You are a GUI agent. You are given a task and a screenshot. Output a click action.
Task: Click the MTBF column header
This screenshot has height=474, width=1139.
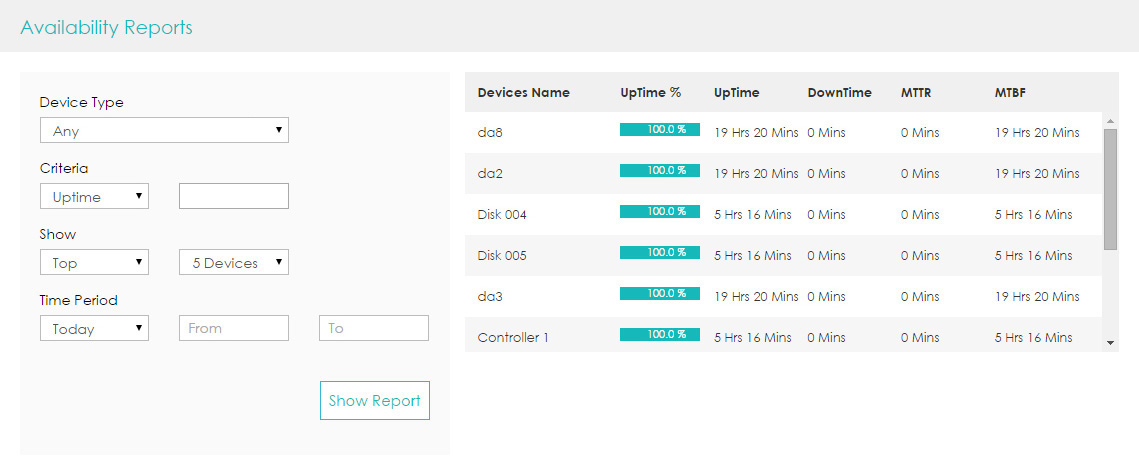[x=1010, y=93]
